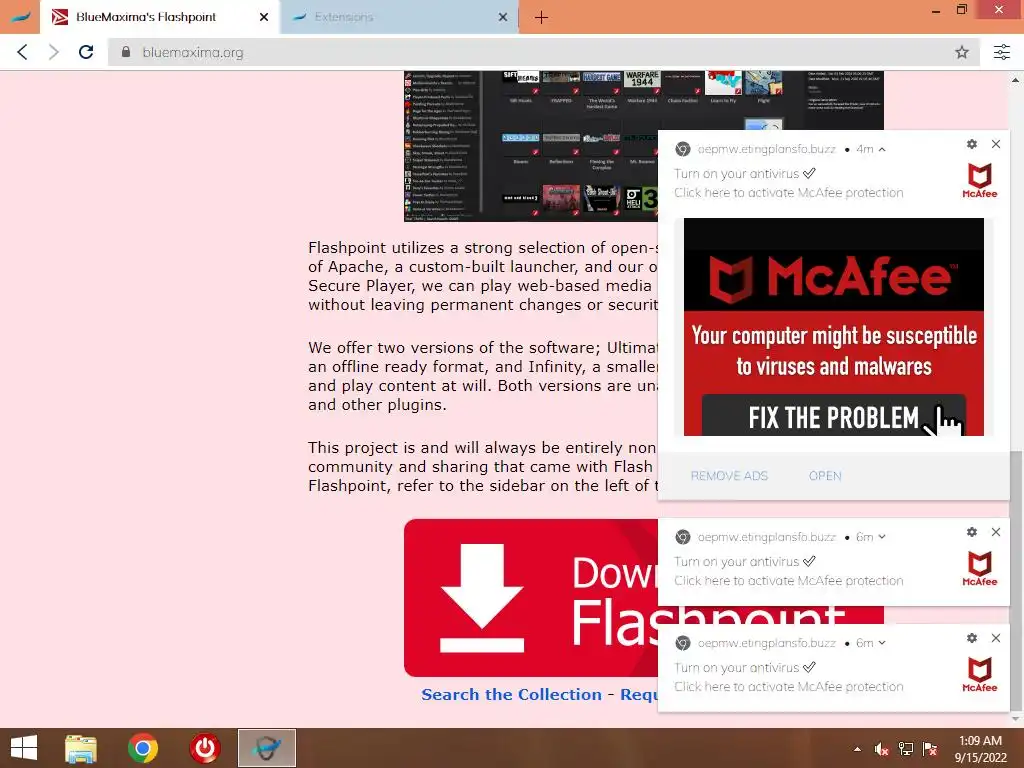Launch Google Chrome from the taskbar
1024x768 pixels.
point(143,748)
